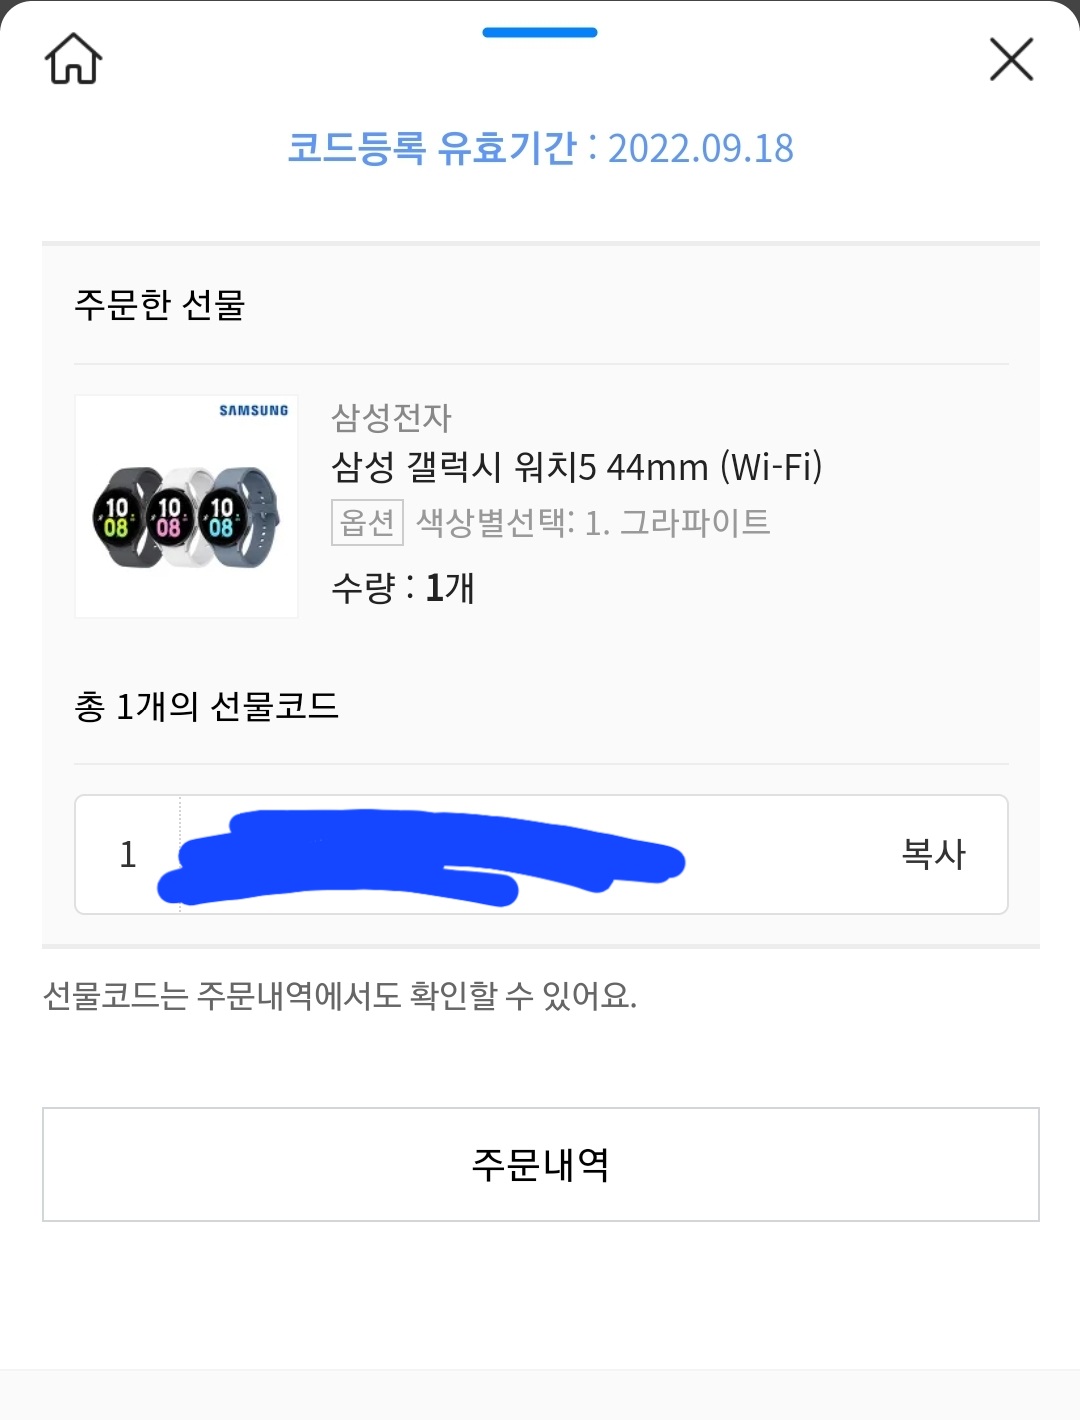Viewport: 1080px width, 1420px height.
Task: Click the 주문한 선물 section header
Action: [160, 304]
